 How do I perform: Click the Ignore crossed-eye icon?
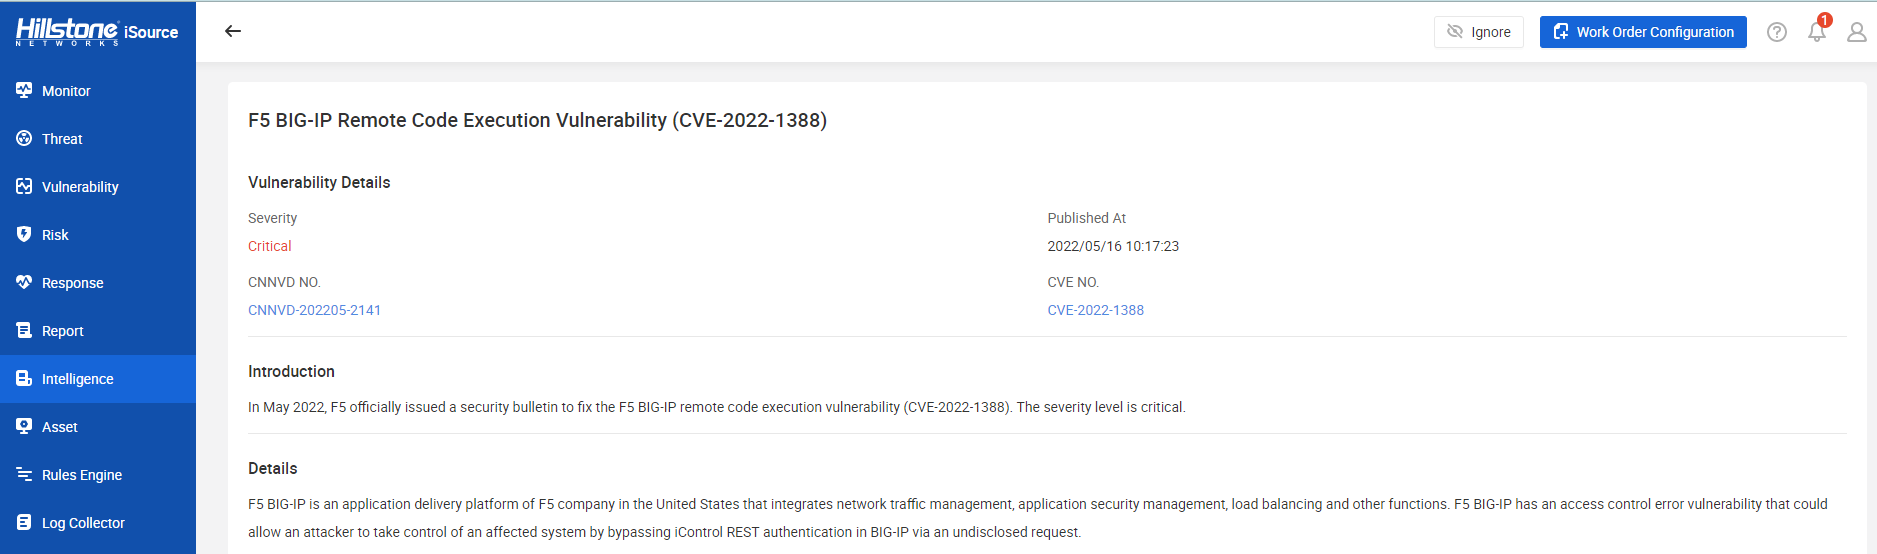coord(1455,32)
